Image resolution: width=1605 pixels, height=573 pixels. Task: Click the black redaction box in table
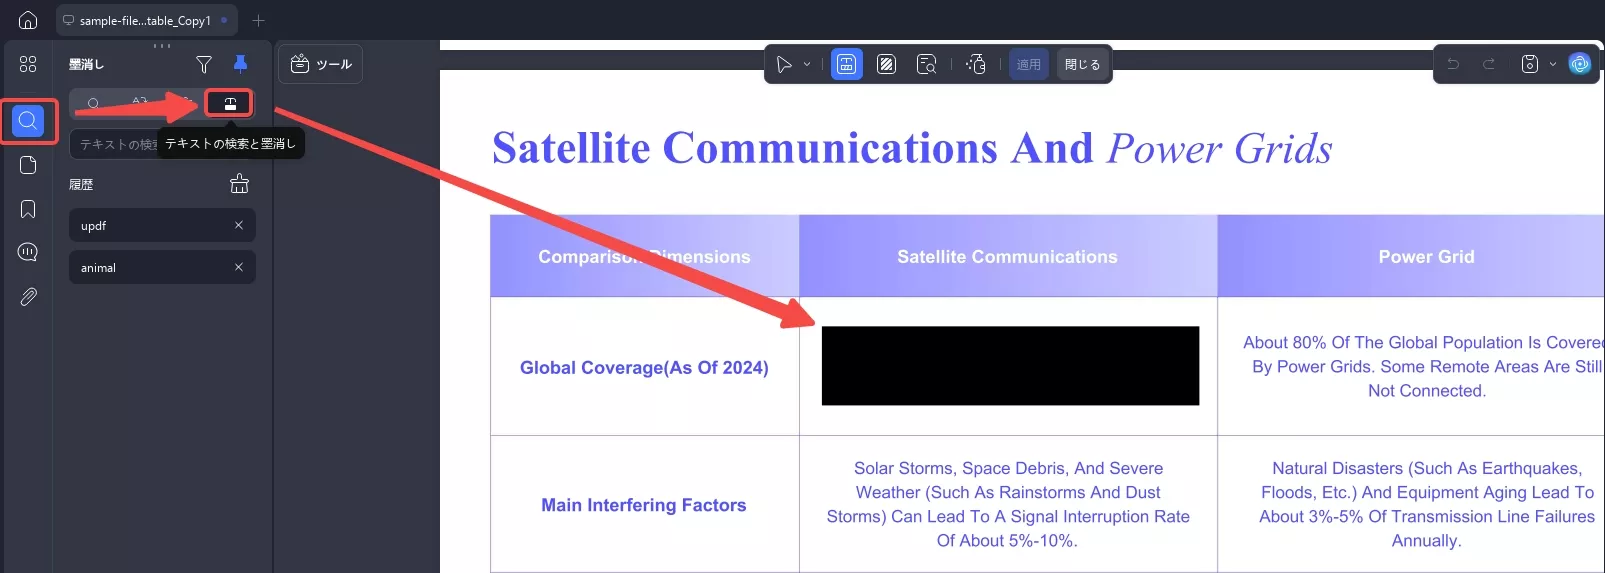point(1010,366)
